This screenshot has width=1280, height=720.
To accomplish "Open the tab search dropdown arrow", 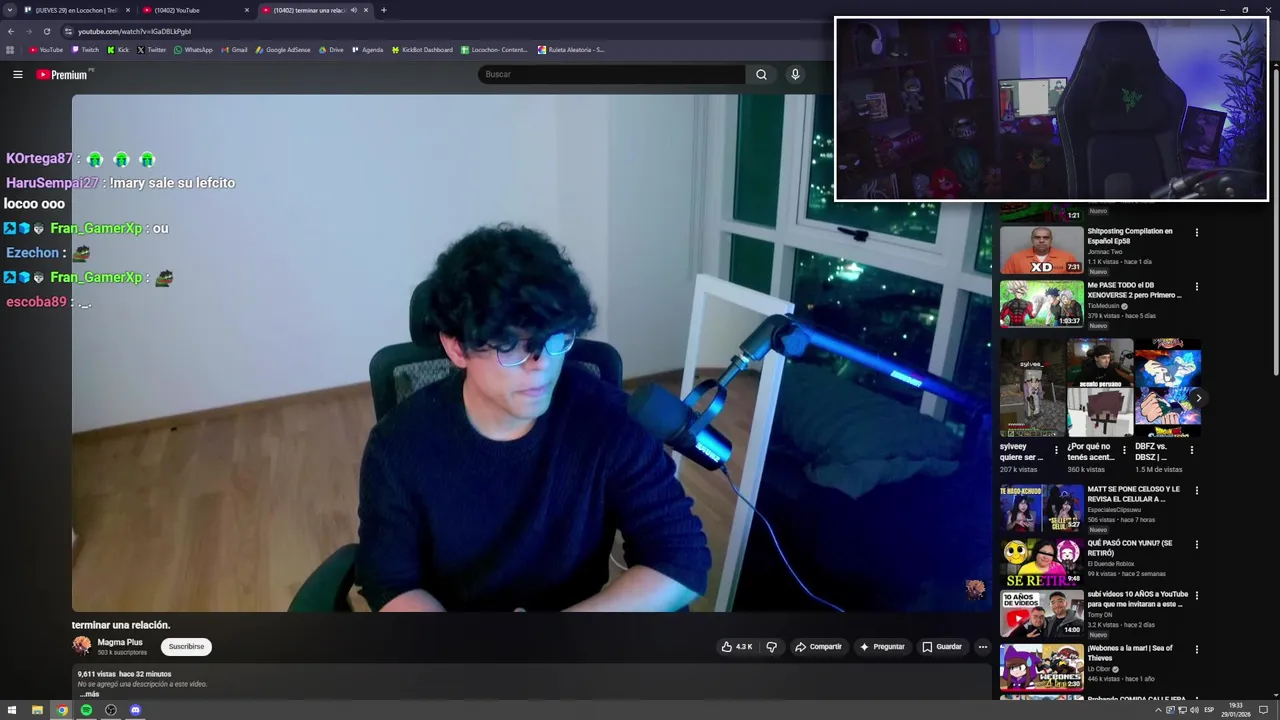I will [x=10, y=10].
